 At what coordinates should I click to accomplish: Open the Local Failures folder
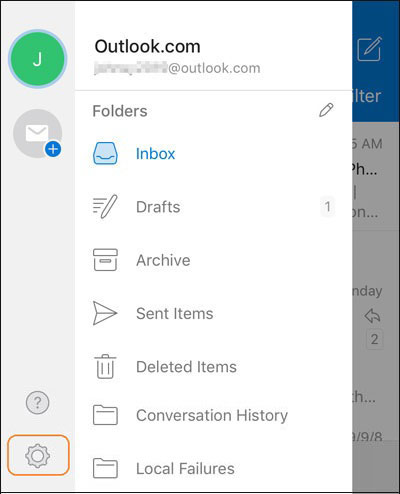coord(213,468)
